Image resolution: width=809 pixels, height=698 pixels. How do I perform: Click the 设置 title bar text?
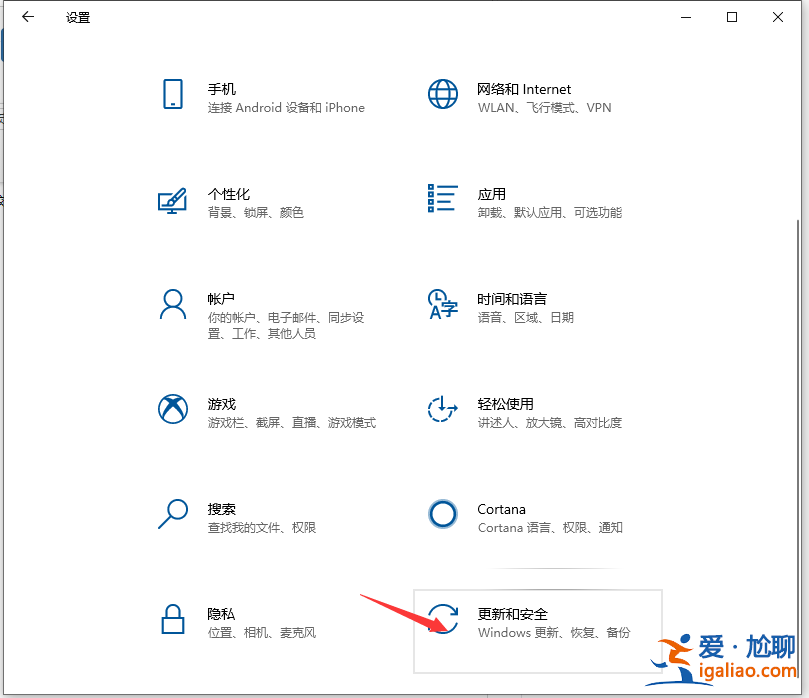[x=78, y=17]
